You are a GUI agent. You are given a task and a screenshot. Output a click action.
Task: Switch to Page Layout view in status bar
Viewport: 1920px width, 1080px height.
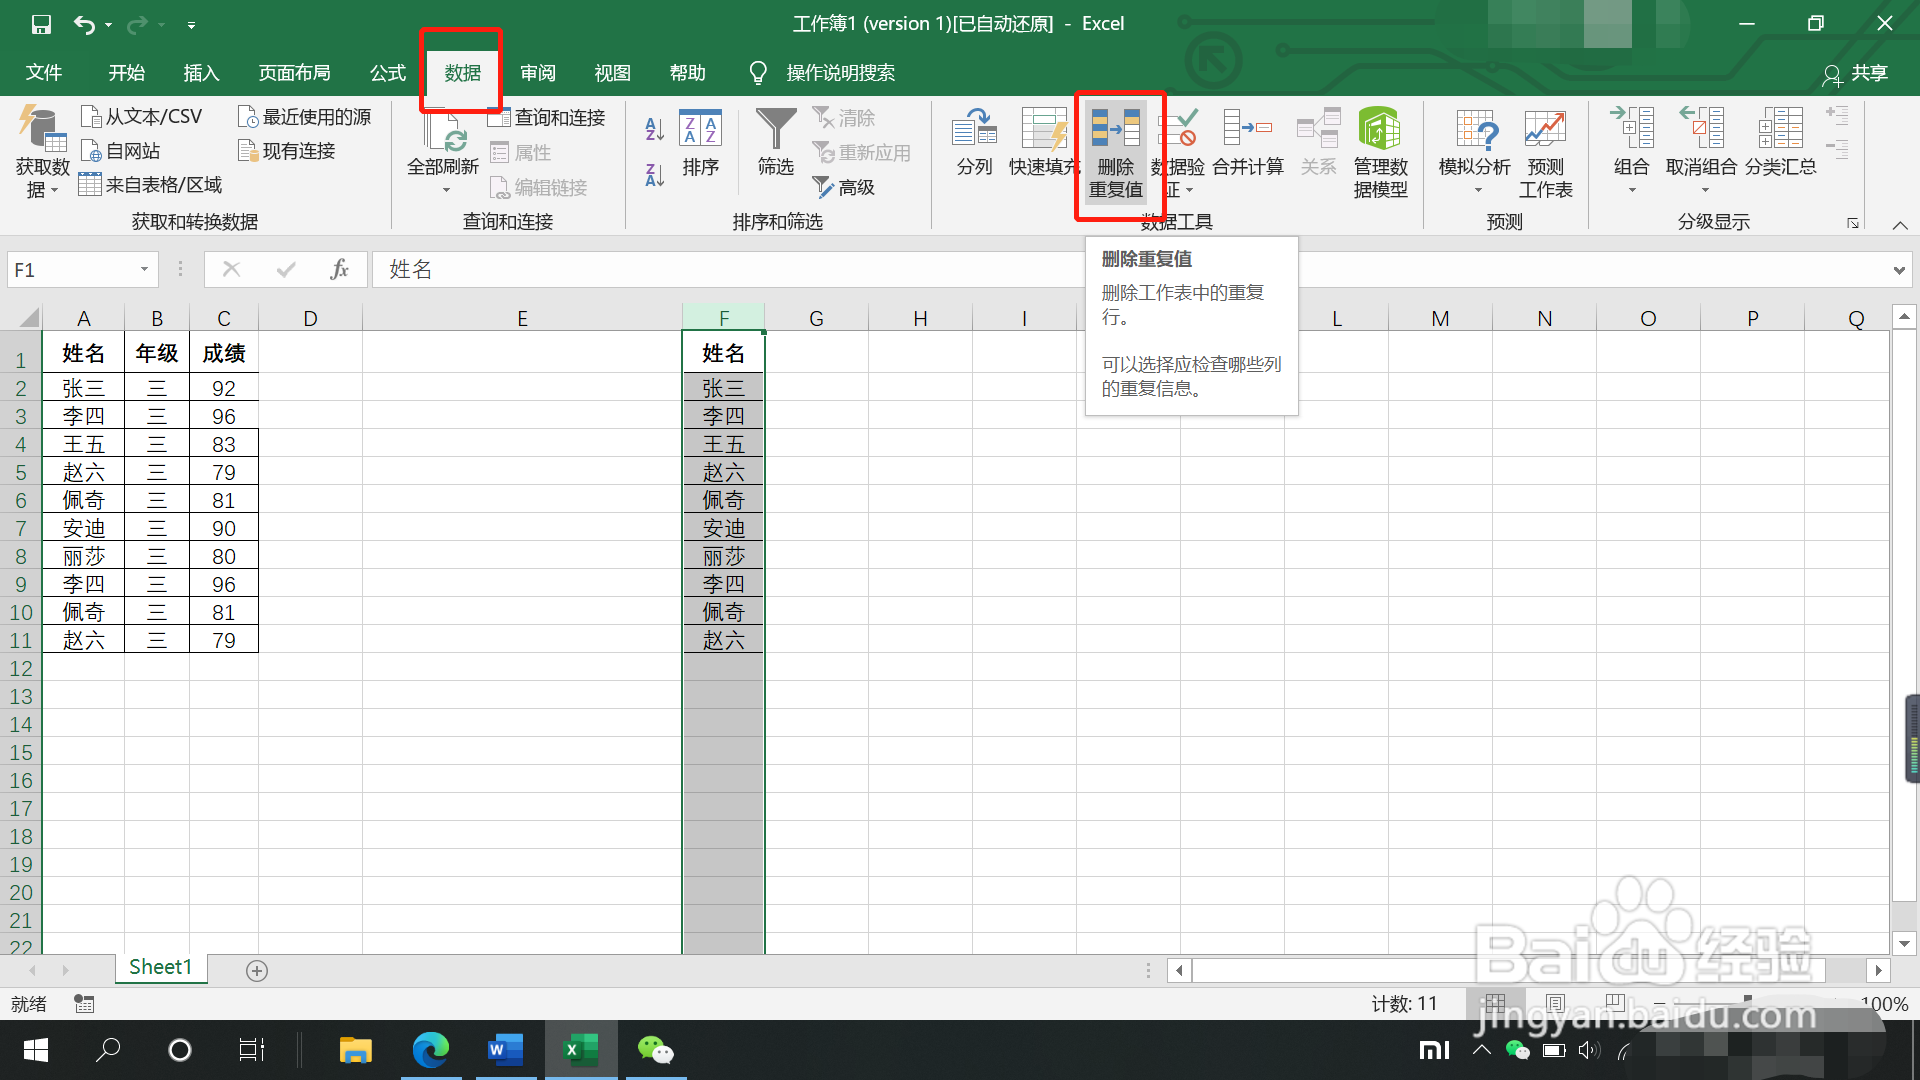[x=1555, y=1003]
